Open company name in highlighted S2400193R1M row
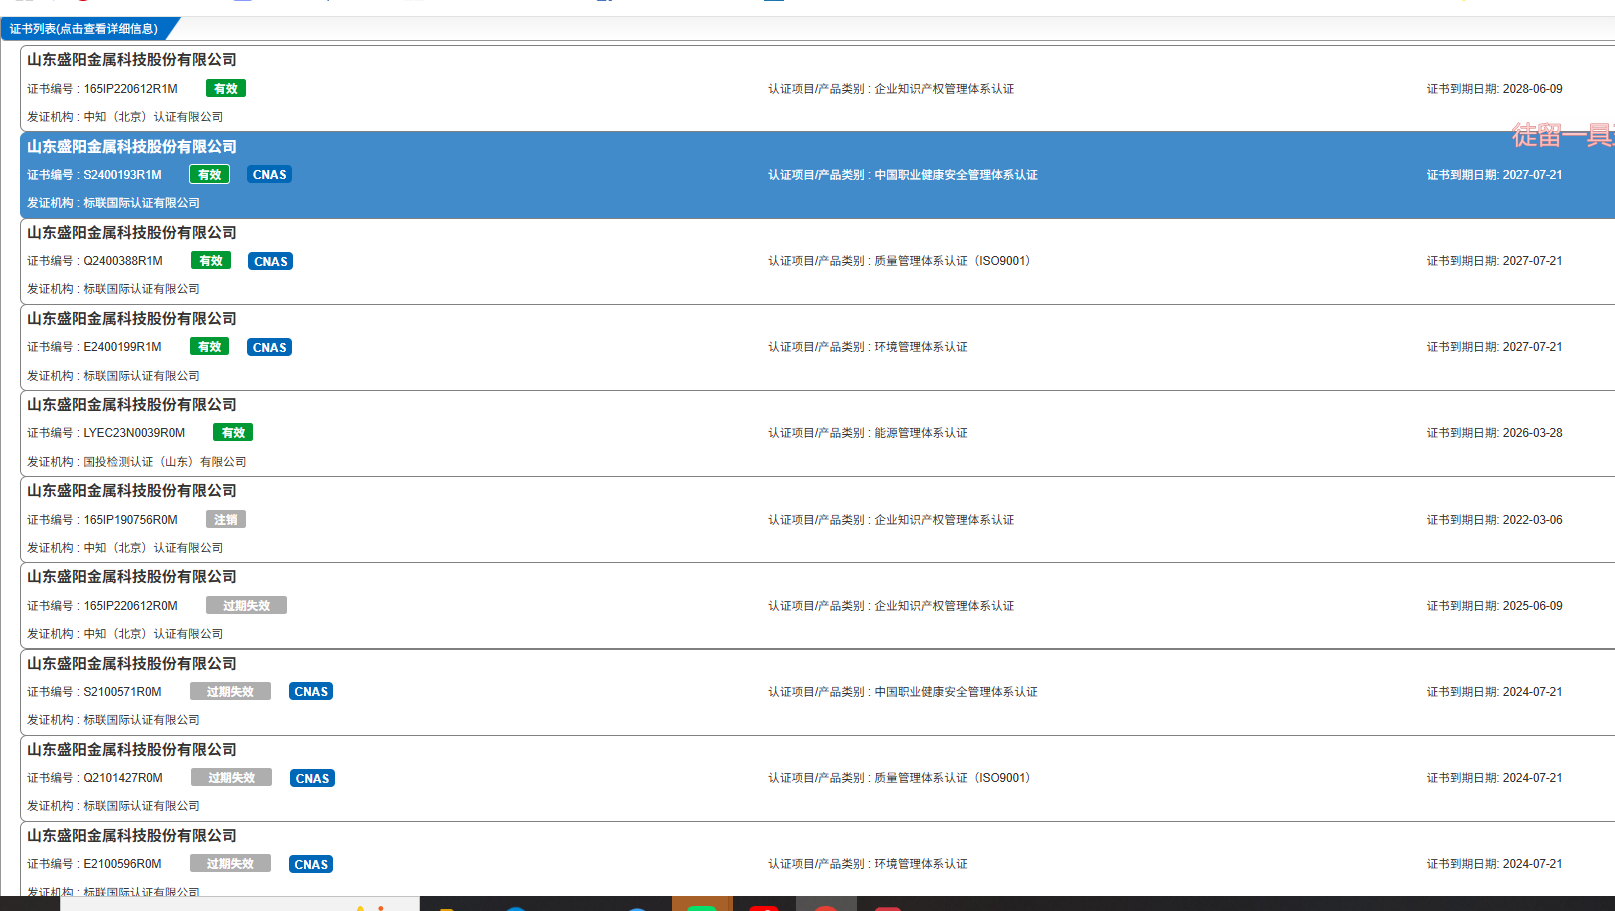Viewport: 1615px width, 911px height. [132, 147]
